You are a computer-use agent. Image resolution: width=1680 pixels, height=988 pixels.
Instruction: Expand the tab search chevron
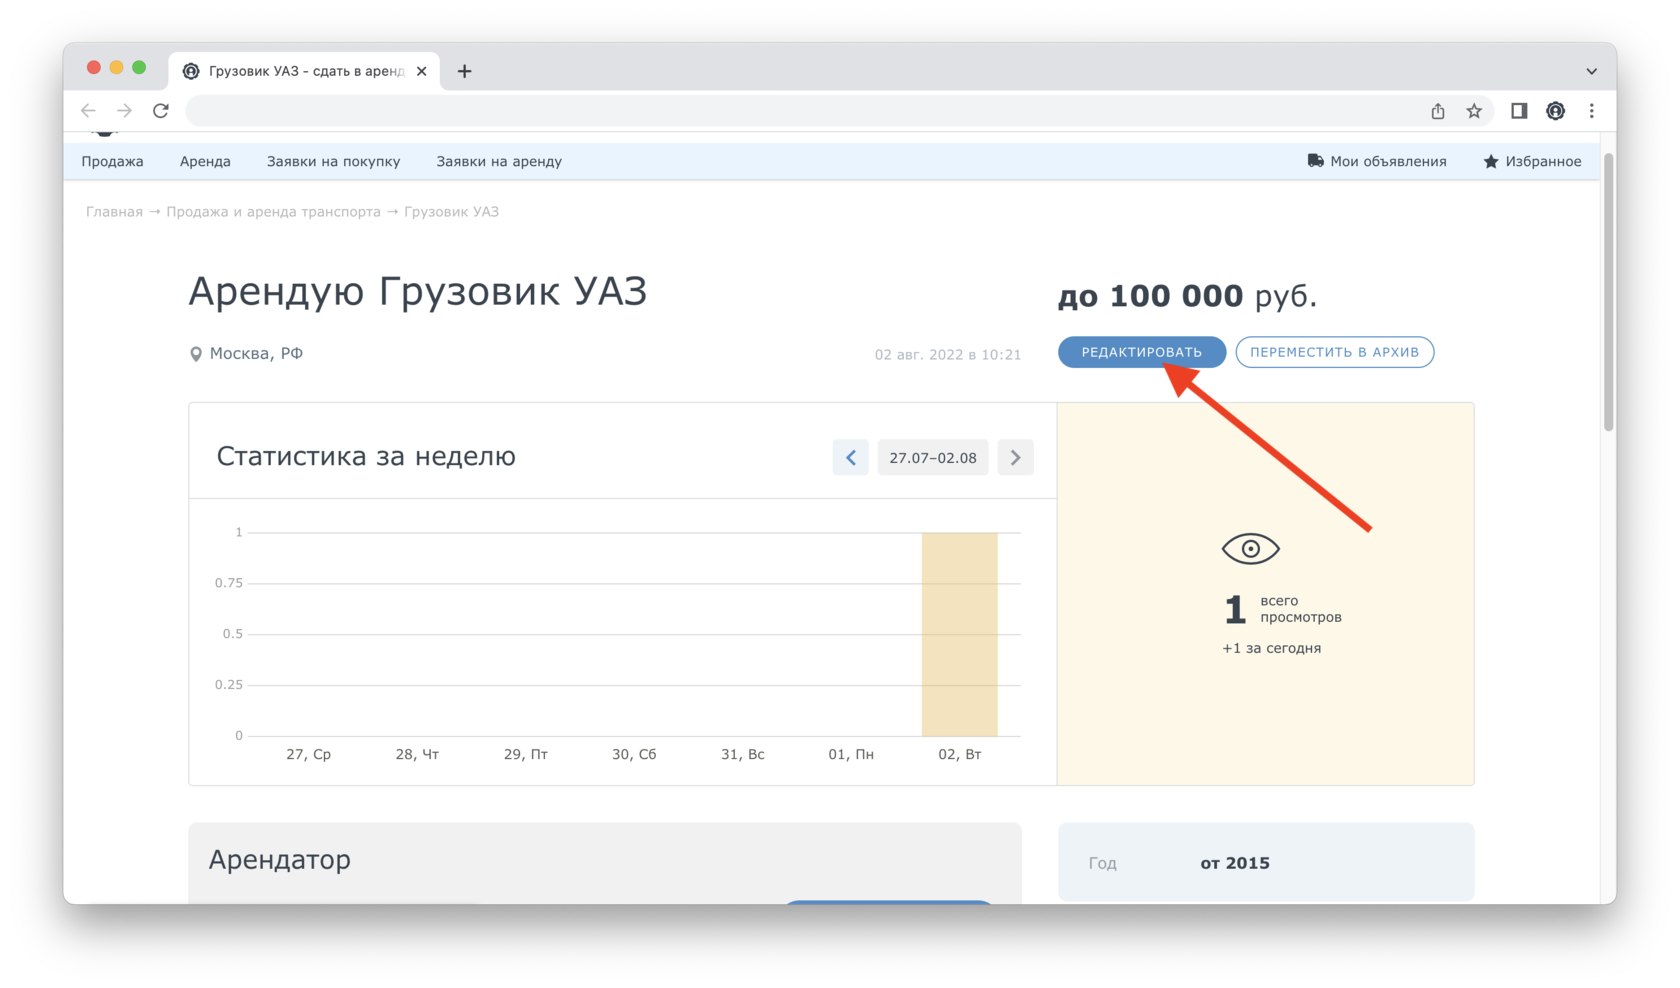point(1591,71)
